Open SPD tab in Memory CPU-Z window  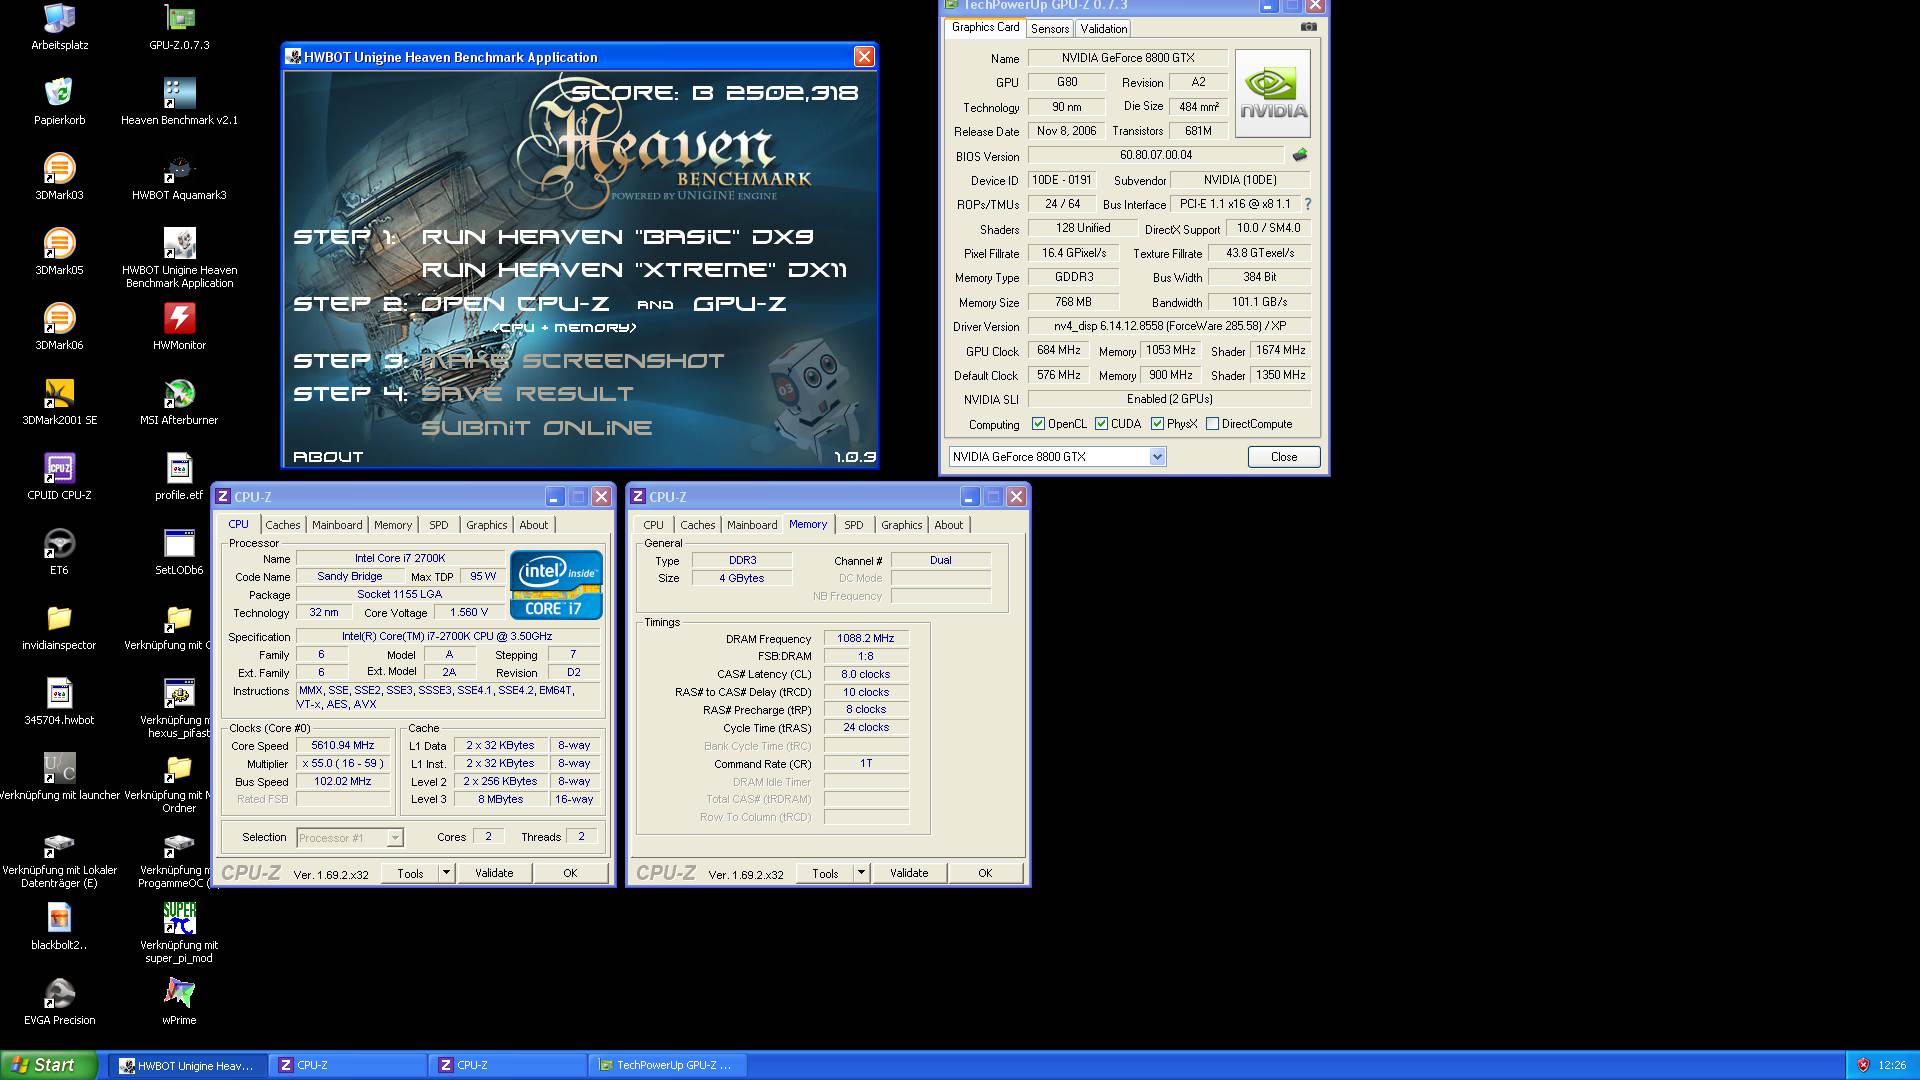tap(853, 525)
